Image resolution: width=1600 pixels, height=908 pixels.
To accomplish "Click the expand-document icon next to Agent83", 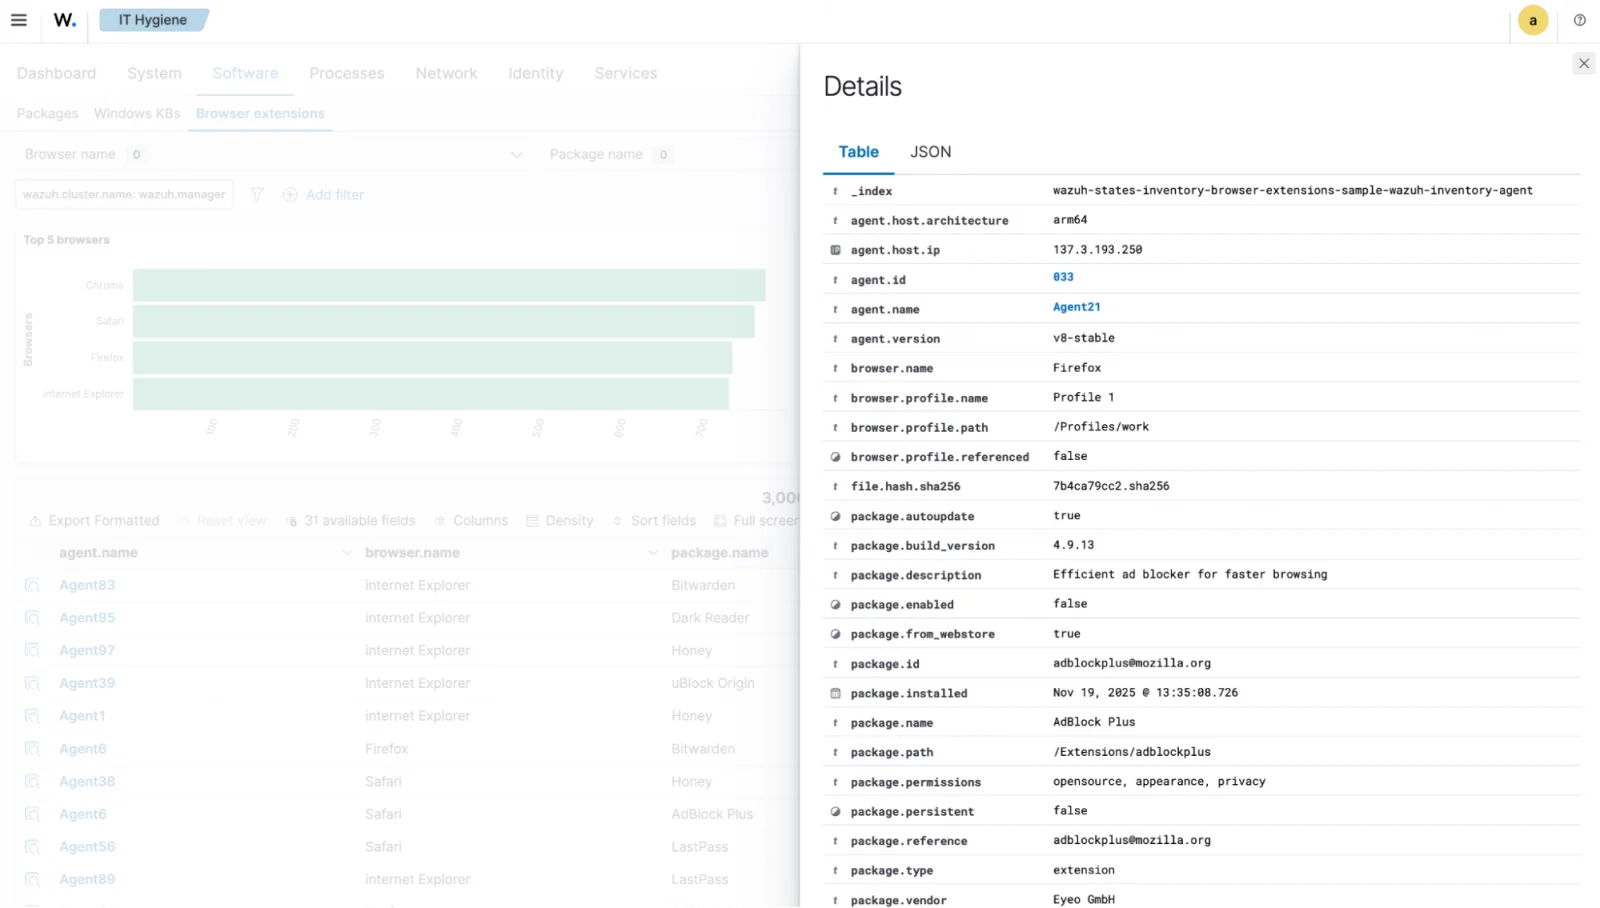I will 31,585.
